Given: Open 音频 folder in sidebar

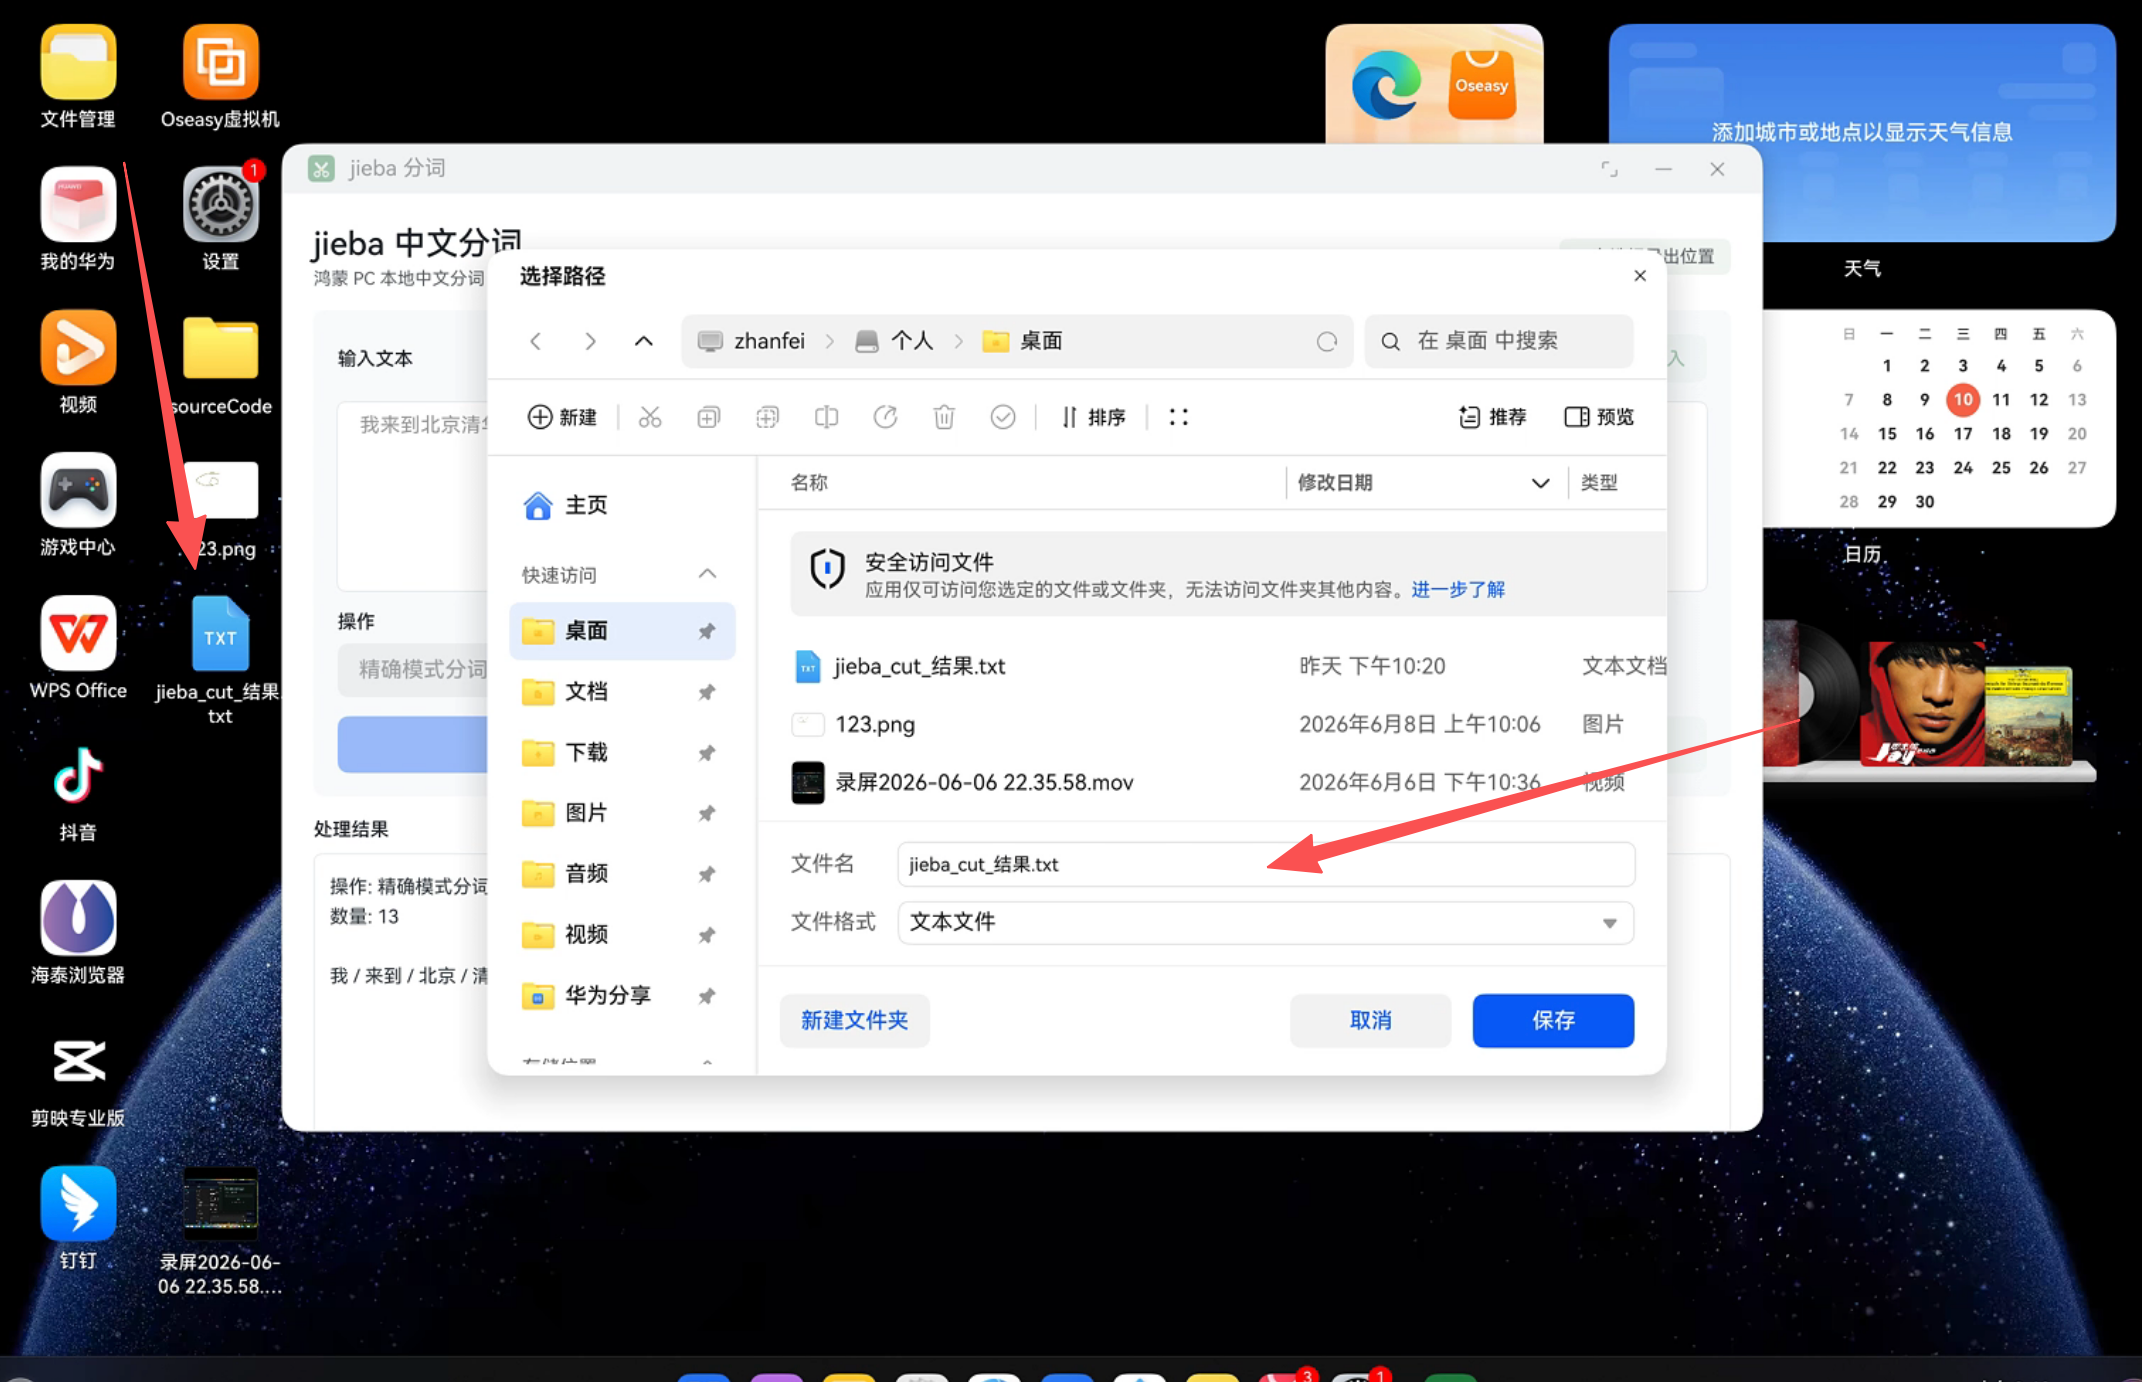Looking at the screenshot, I should [x=622, y=874].
